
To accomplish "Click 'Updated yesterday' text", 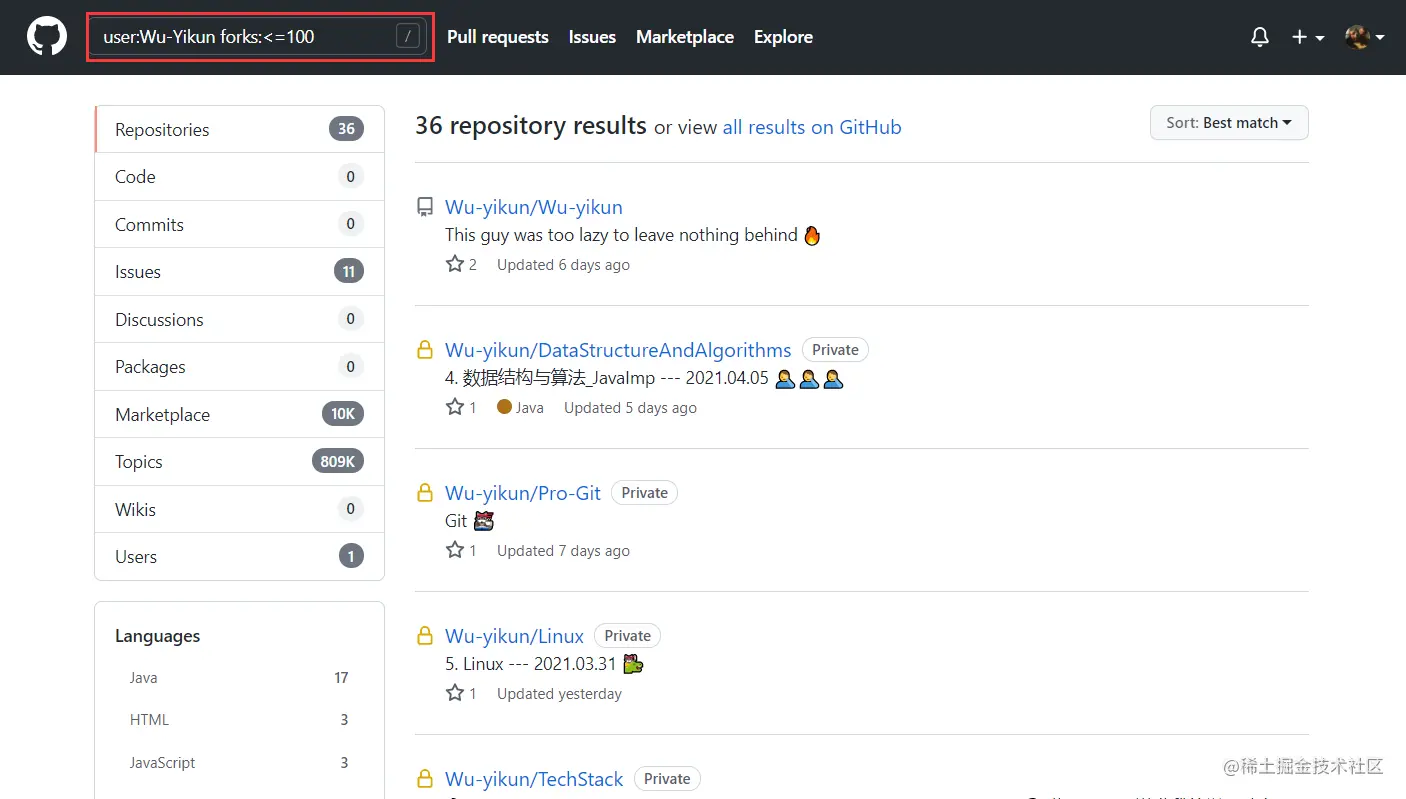I will pos(559,694).
